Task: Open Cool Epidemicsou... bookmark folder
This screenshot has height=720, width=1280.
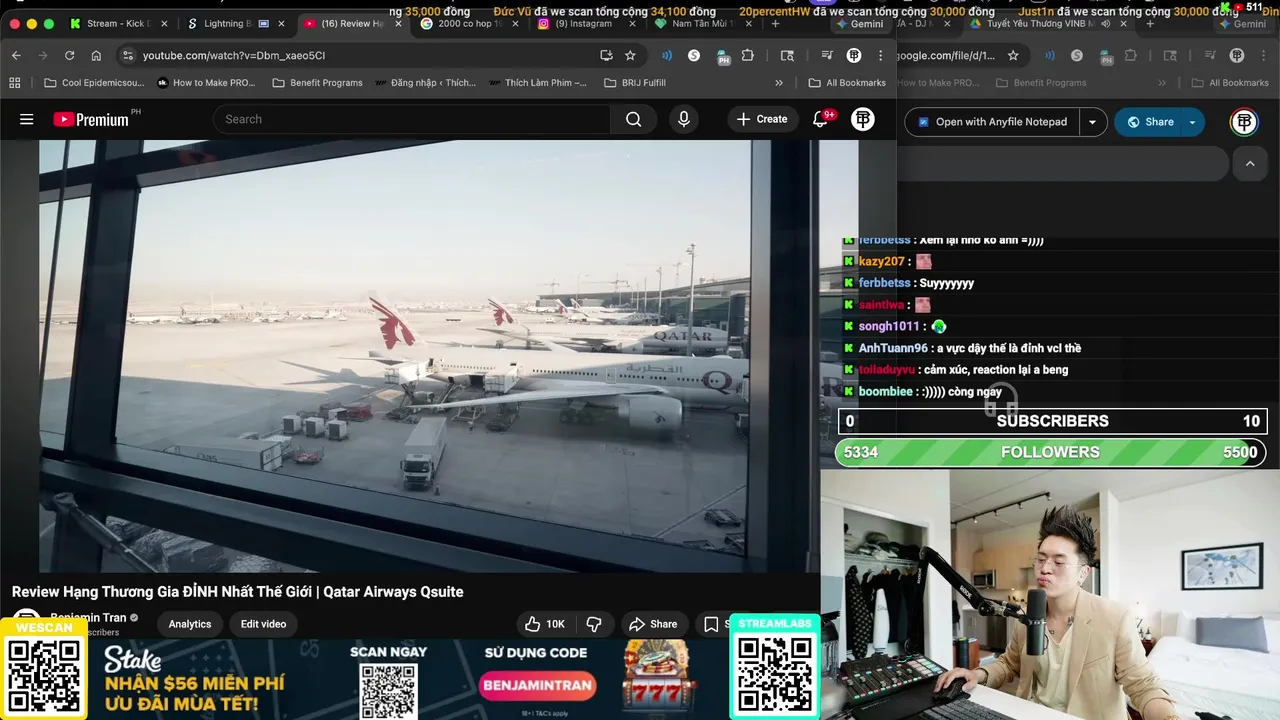Action: 94,83
